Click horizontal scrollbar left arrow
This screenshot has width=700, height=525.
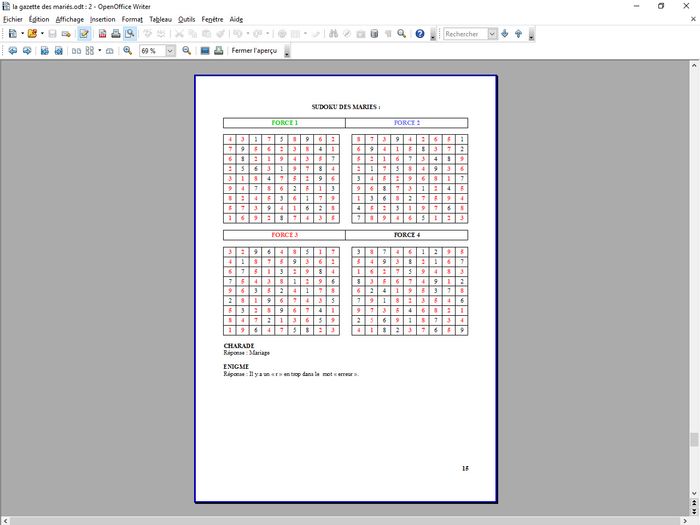click(5, 521)
